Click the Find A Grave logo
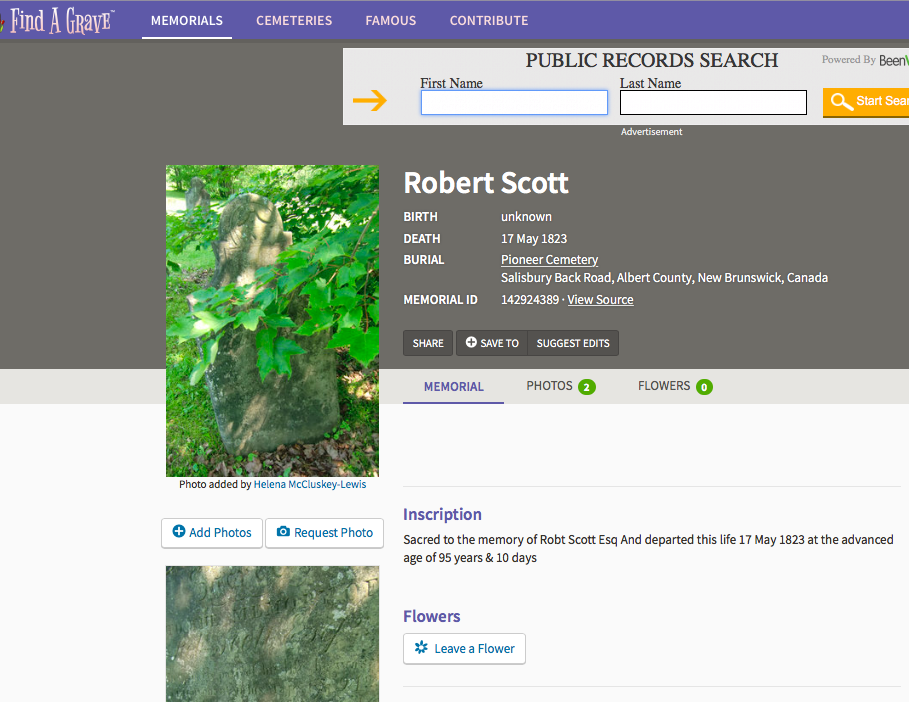Image resolution: width=909 pixels, height=702 pixels. 58,21
